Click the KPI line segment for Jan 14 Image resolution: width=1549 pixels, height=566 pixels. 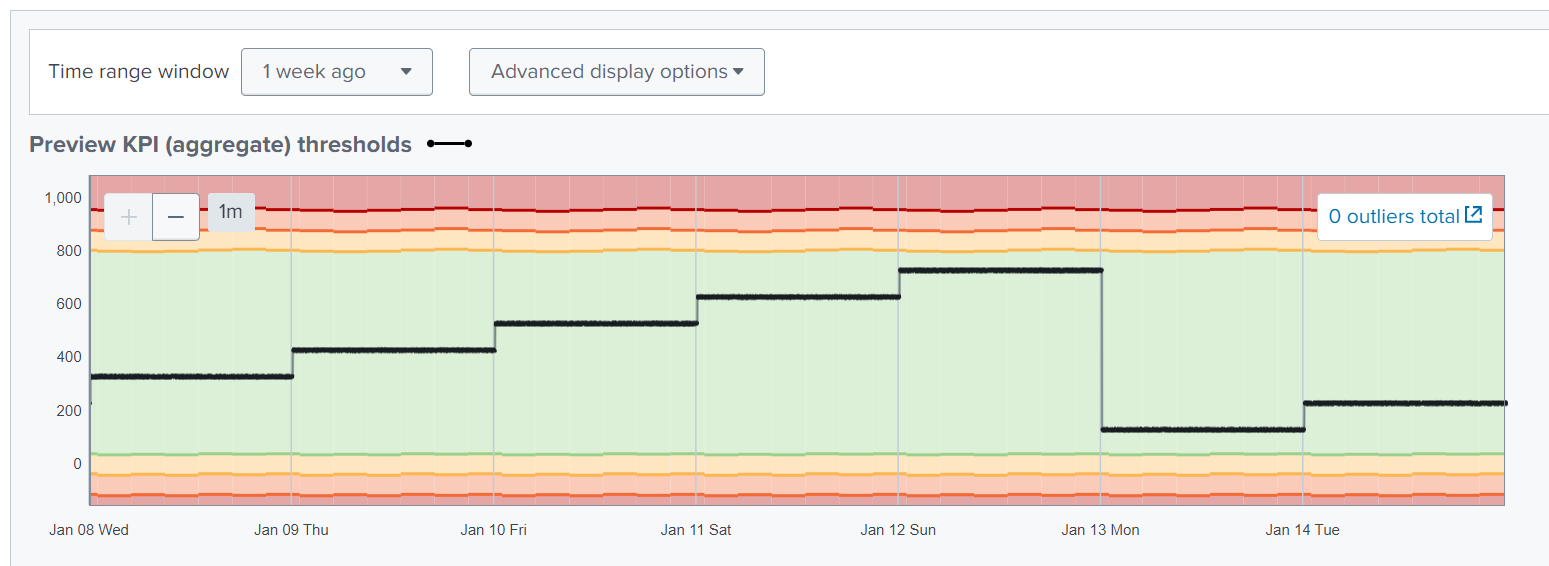1400,403
